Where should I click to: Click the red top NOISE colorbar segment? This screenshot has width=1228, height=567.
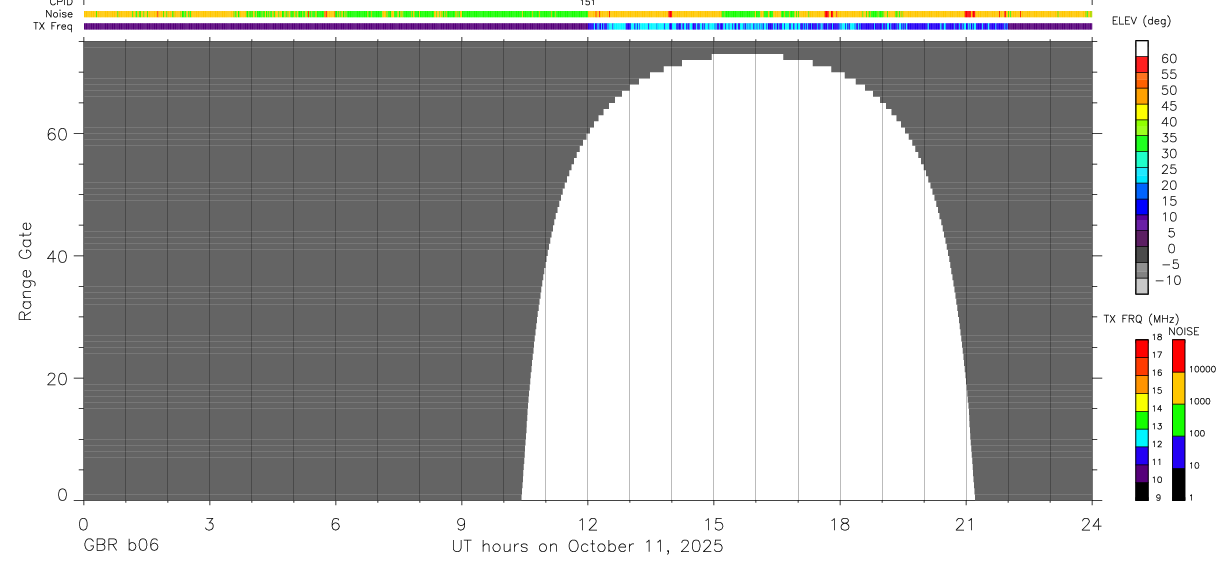pos(1178,355)
